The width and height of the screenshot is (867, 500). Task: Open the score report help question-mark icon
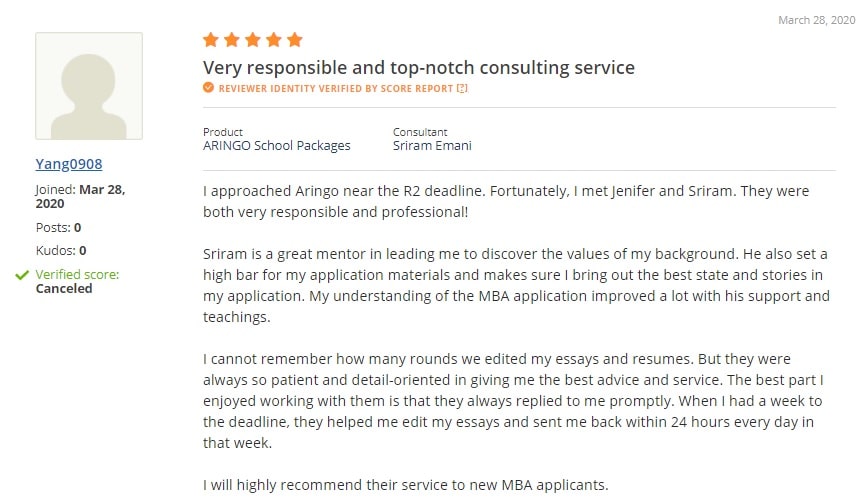(x=462, y=88)
